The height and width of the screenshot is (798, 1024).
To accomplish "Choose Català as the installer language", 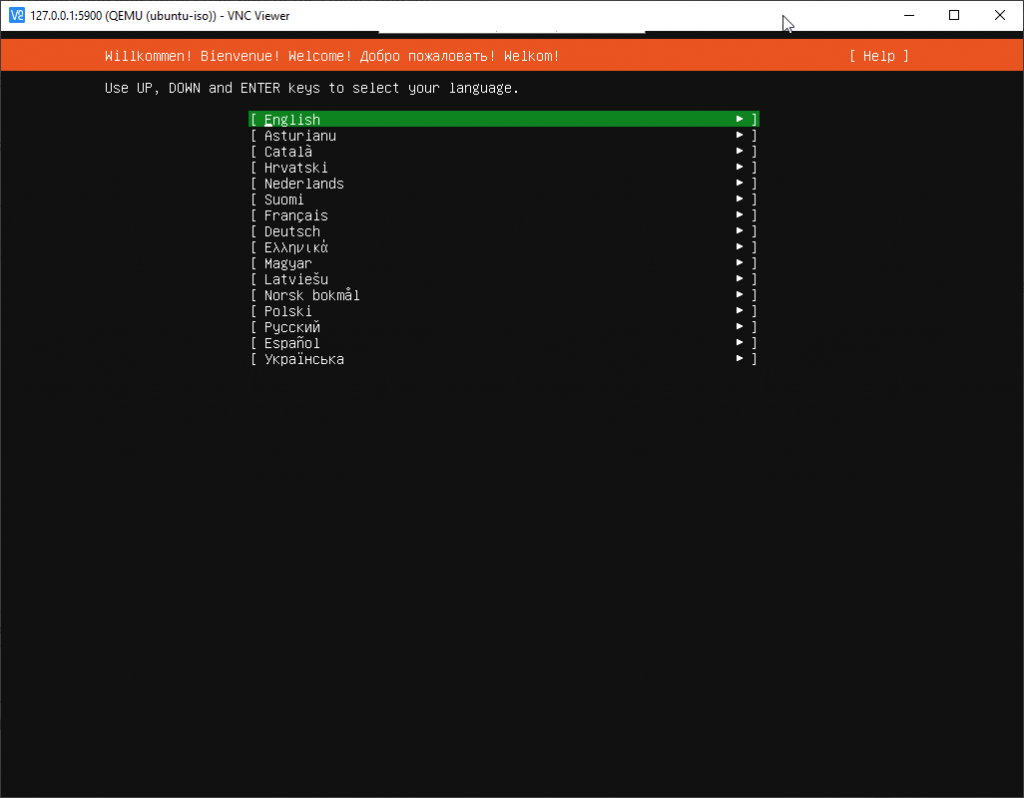I will pos(288,152).
